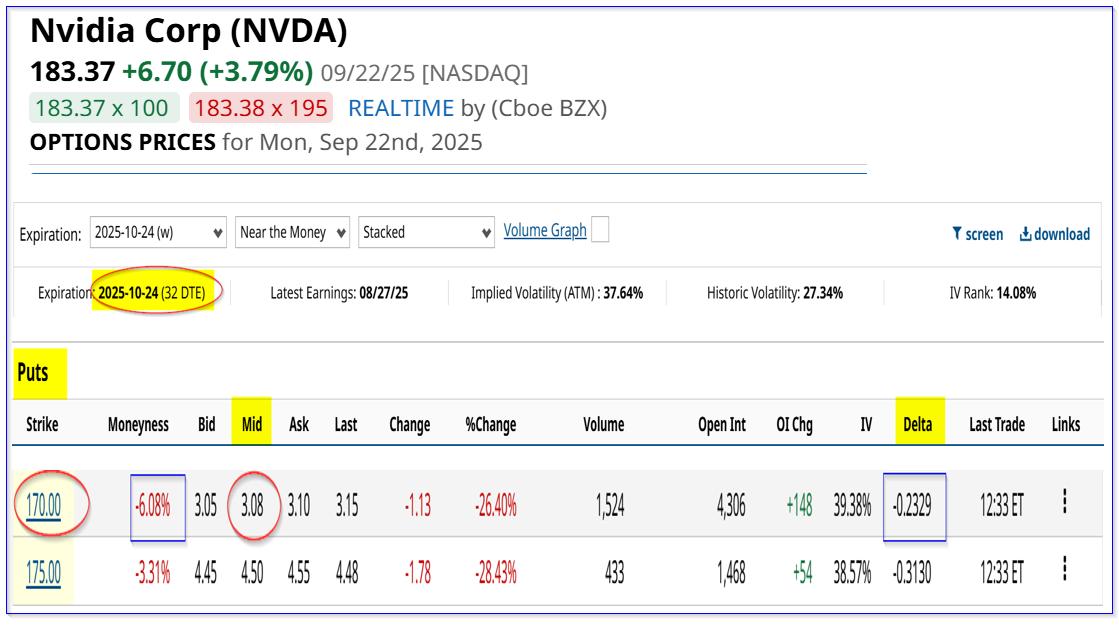Open the 170.00 strike put link

click(44, 506)
